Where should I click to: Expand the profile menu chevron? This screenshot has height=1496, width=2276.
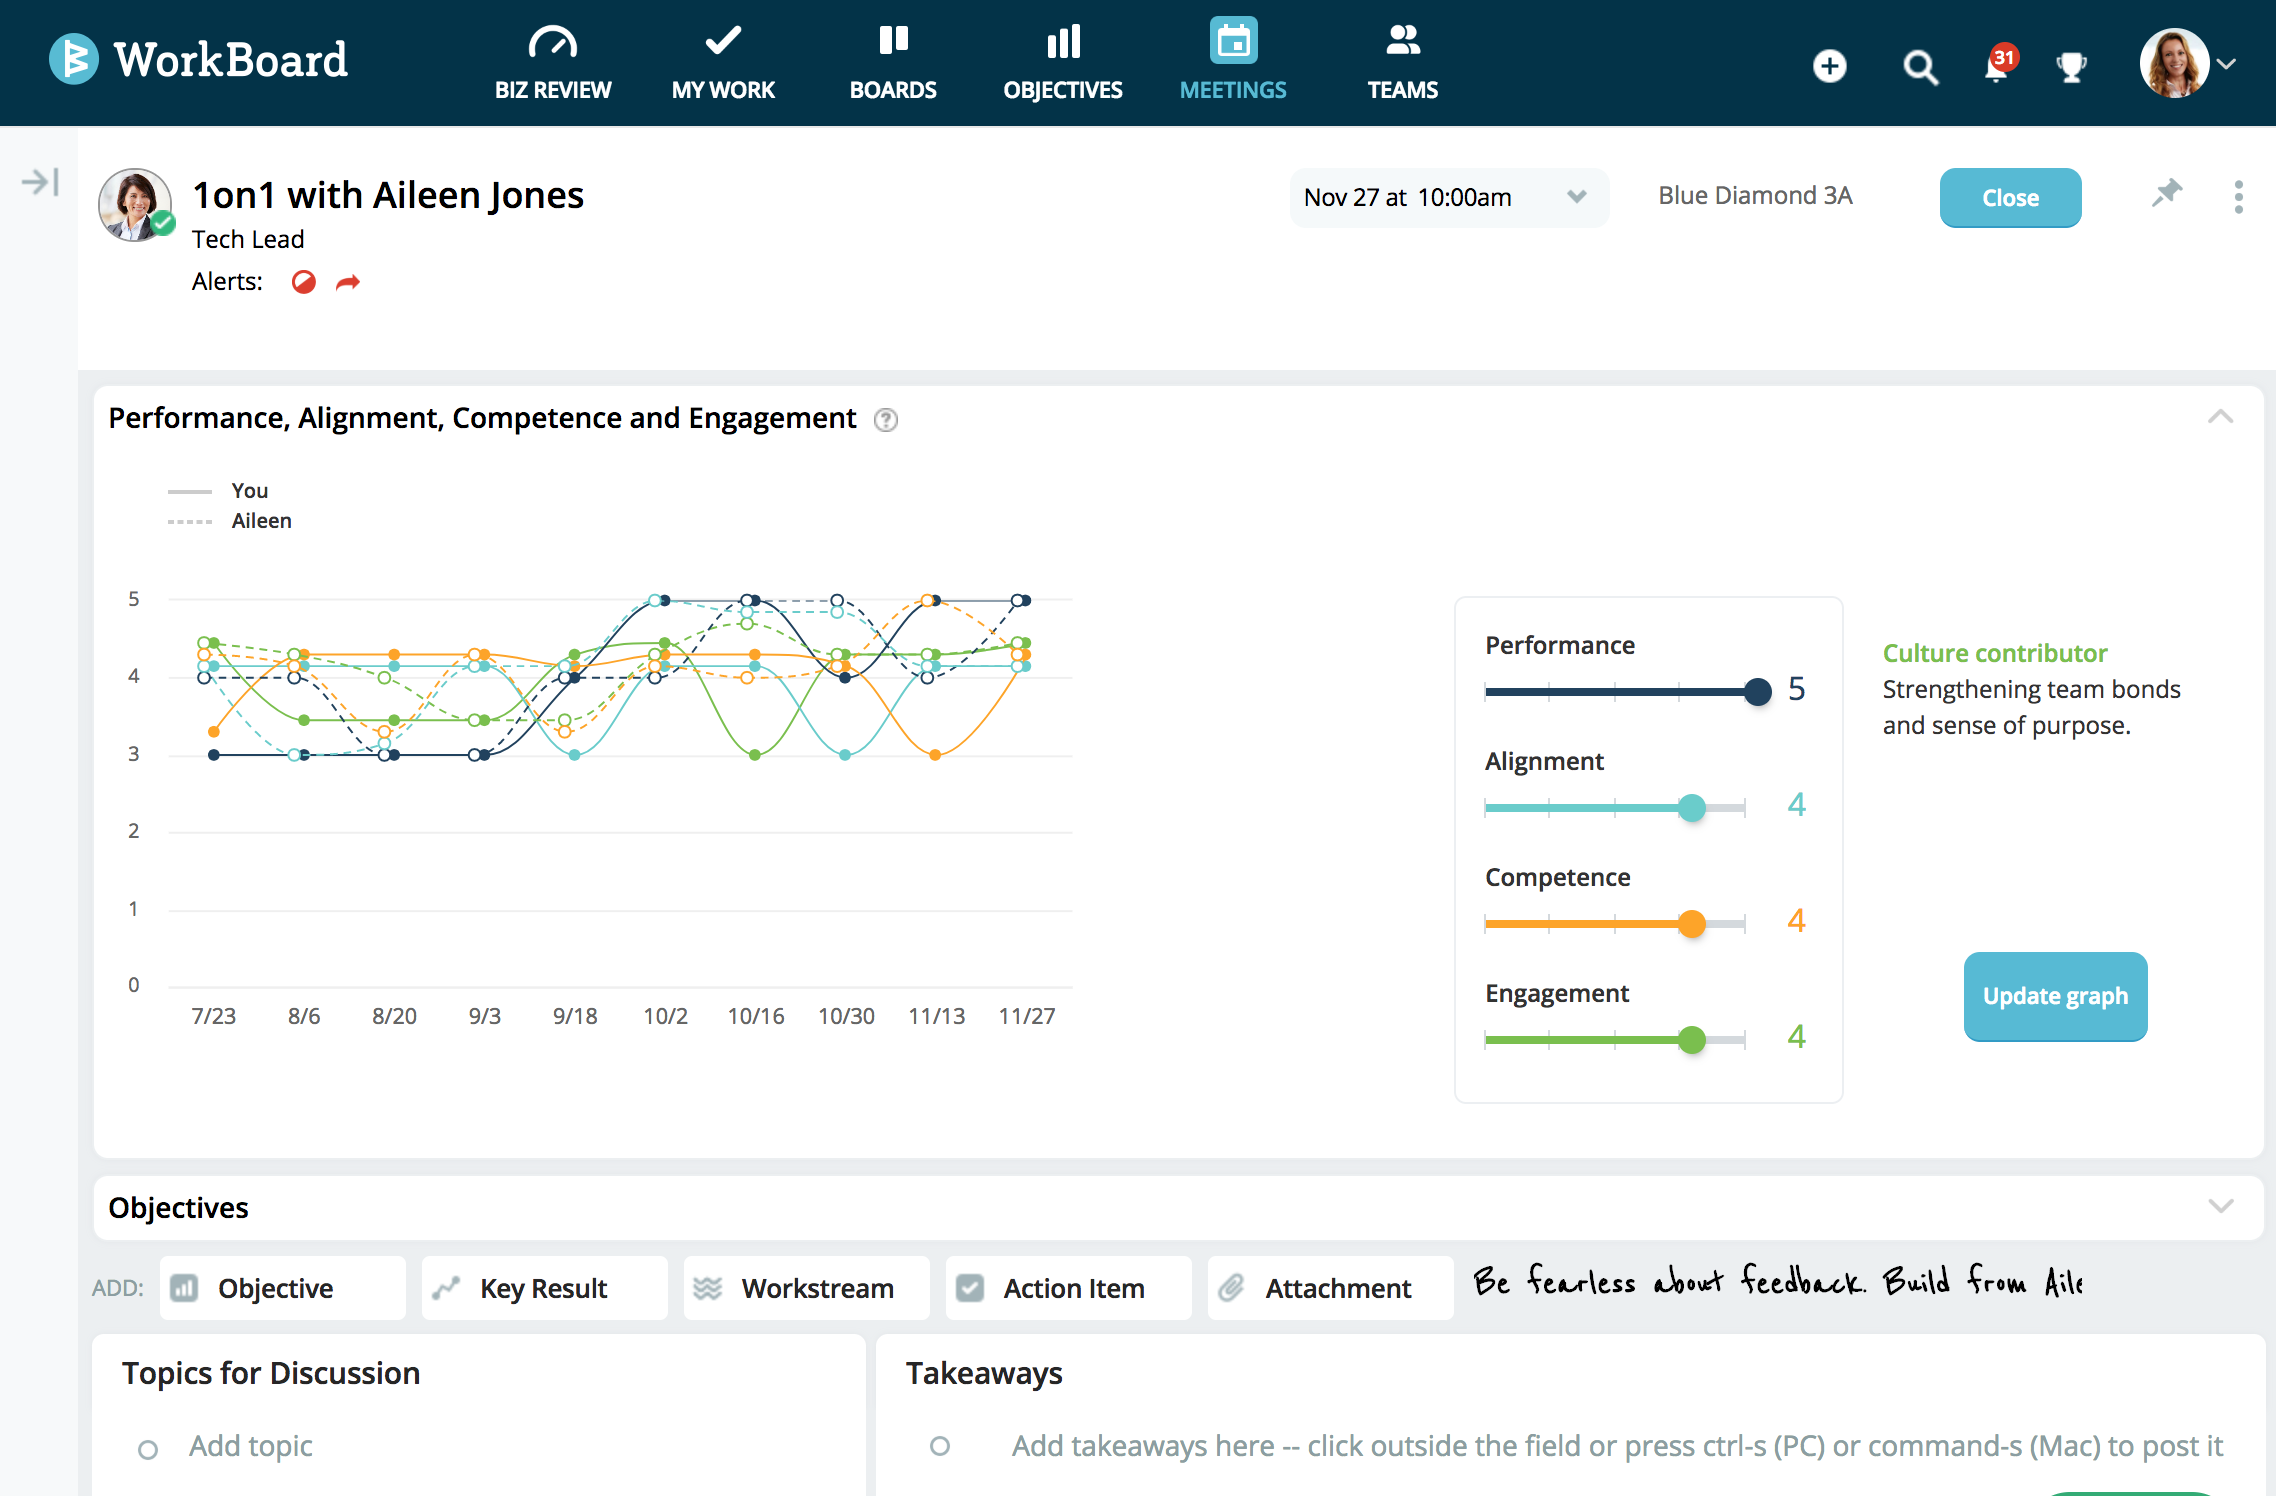pos(2227,63)
